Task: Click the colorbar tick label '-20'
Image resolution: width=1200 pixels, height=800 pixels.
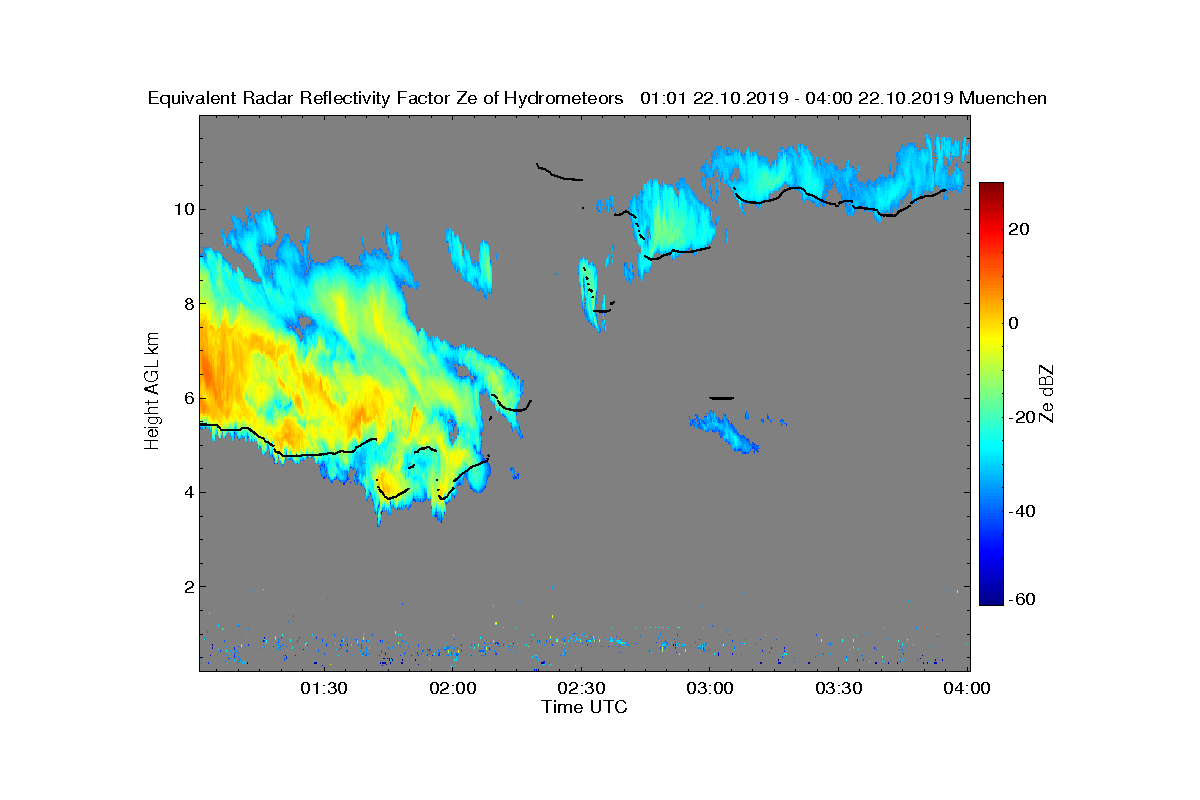Action: pos(1023,417)
